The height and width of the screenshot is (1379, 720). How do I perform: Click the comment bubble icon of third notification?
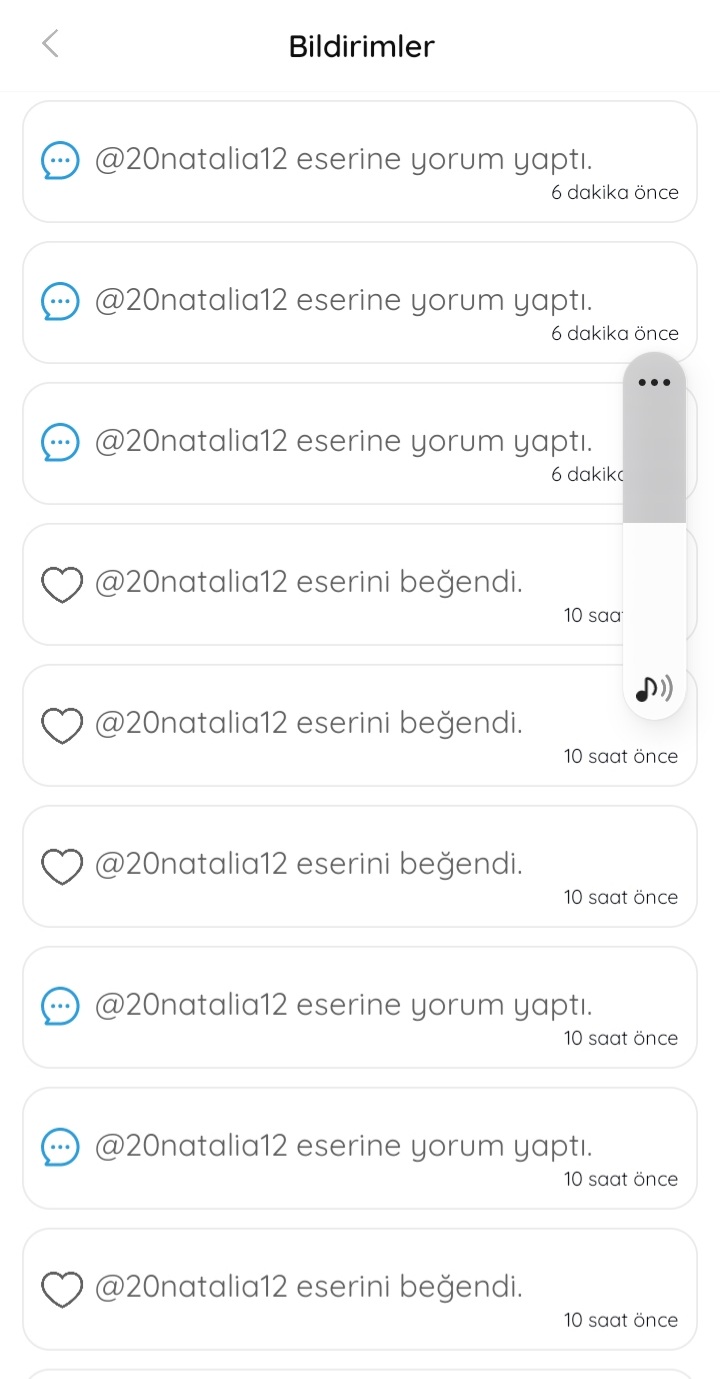point(60,442)
